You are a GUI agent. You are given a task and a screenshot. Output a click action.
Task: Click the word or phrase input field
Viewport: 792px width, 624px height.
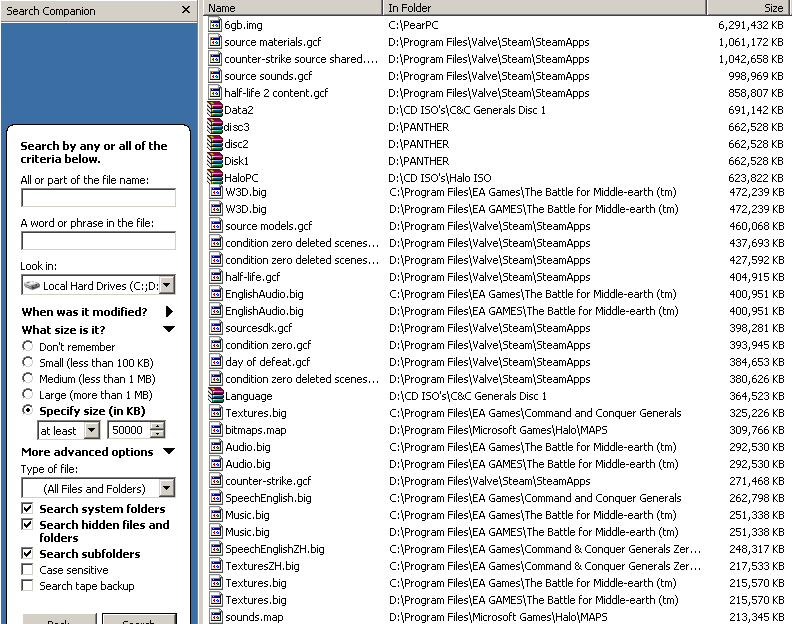coord(98,241)
